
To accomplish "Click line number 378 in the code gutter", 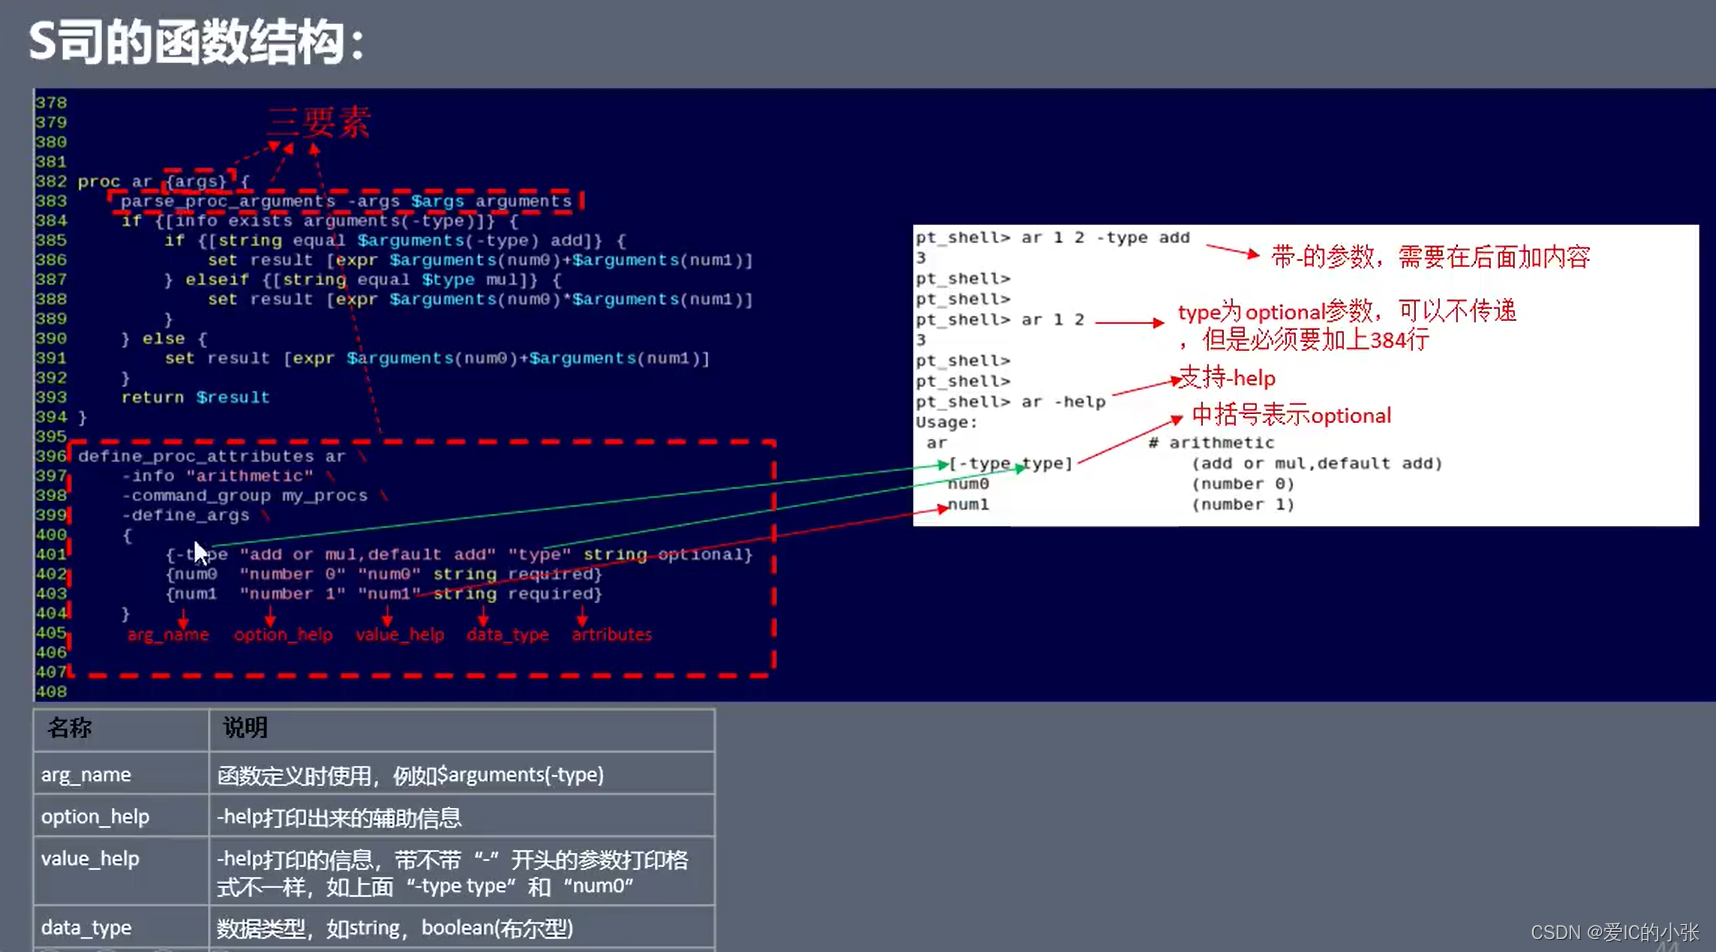I will pos(51,103).
